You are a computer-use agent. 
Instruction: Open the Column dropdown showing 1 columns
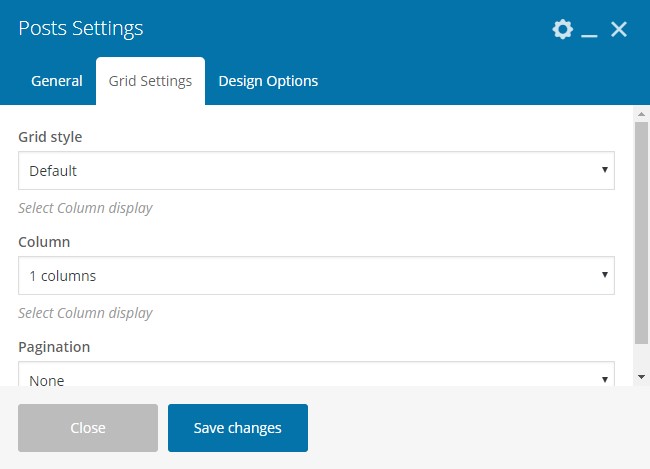(316, 275)
